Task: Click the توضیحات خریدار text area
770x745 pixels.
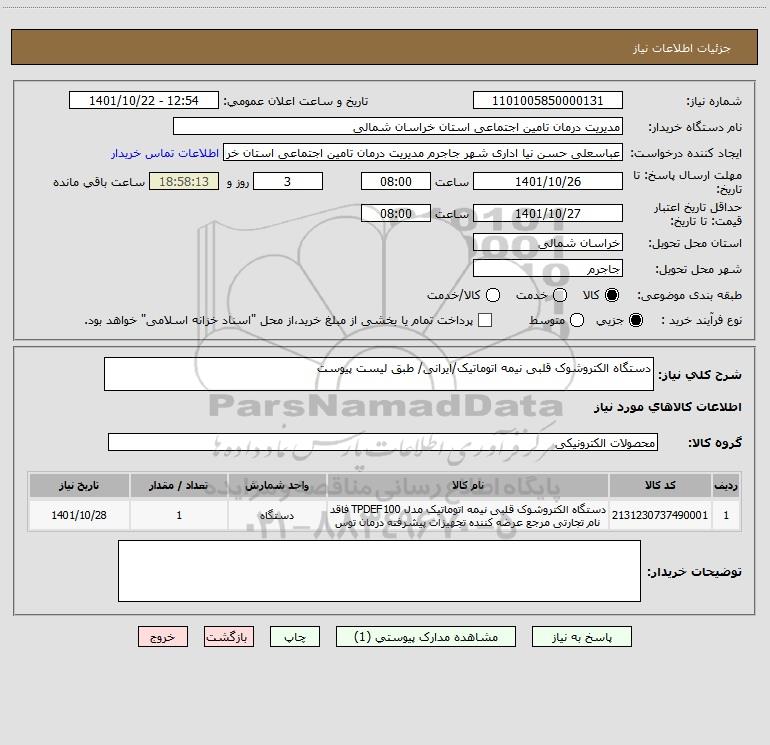Action: click(x=379, y=571)
